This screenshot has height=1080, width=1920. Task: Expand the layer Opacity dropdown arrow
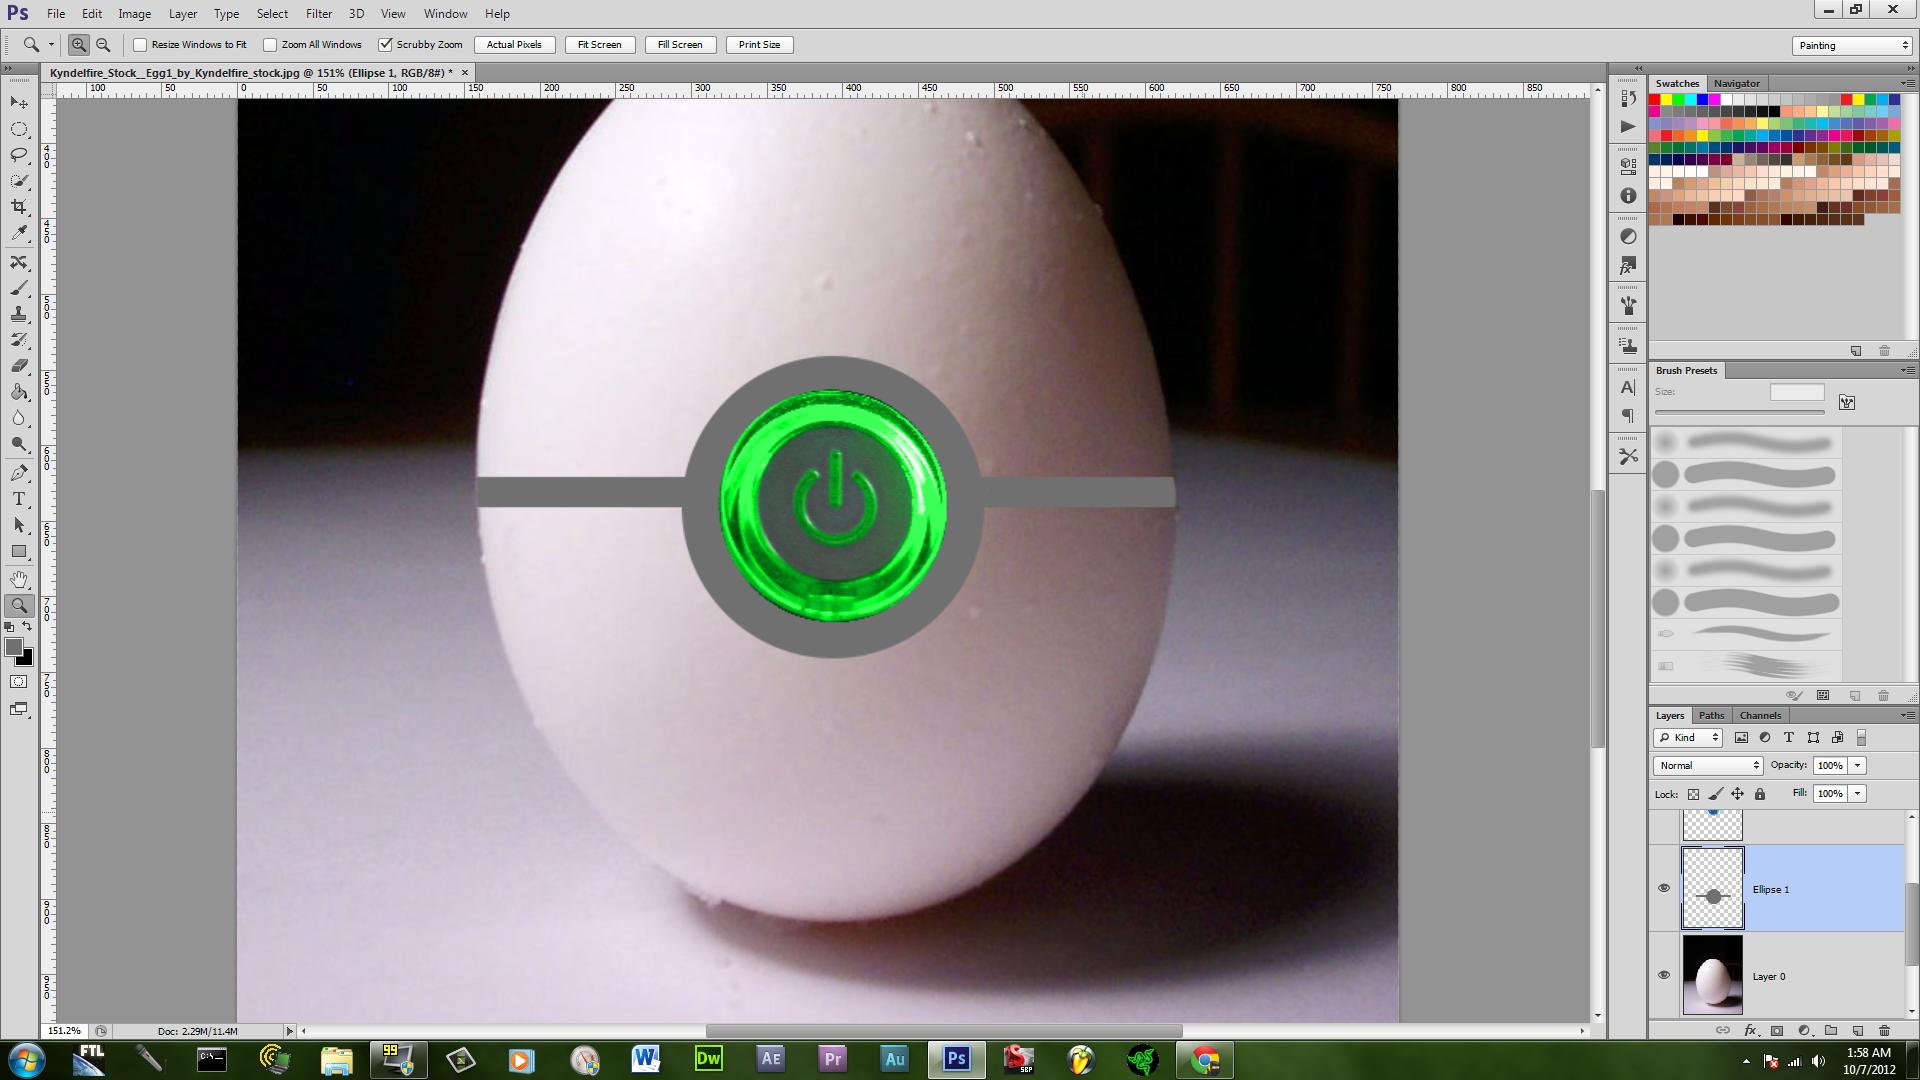click(1857, 765)
